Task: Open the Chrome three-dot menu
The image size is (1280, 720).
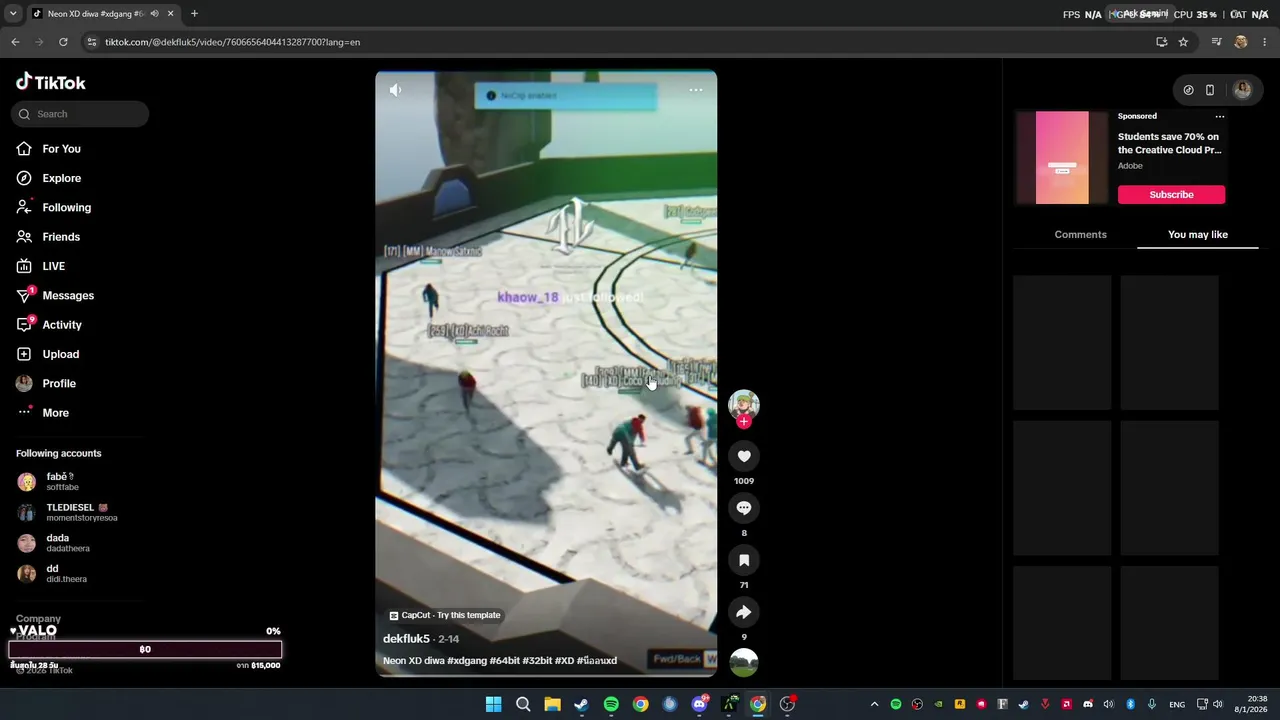Action: pyautogui.click(x=1265, y=42)
